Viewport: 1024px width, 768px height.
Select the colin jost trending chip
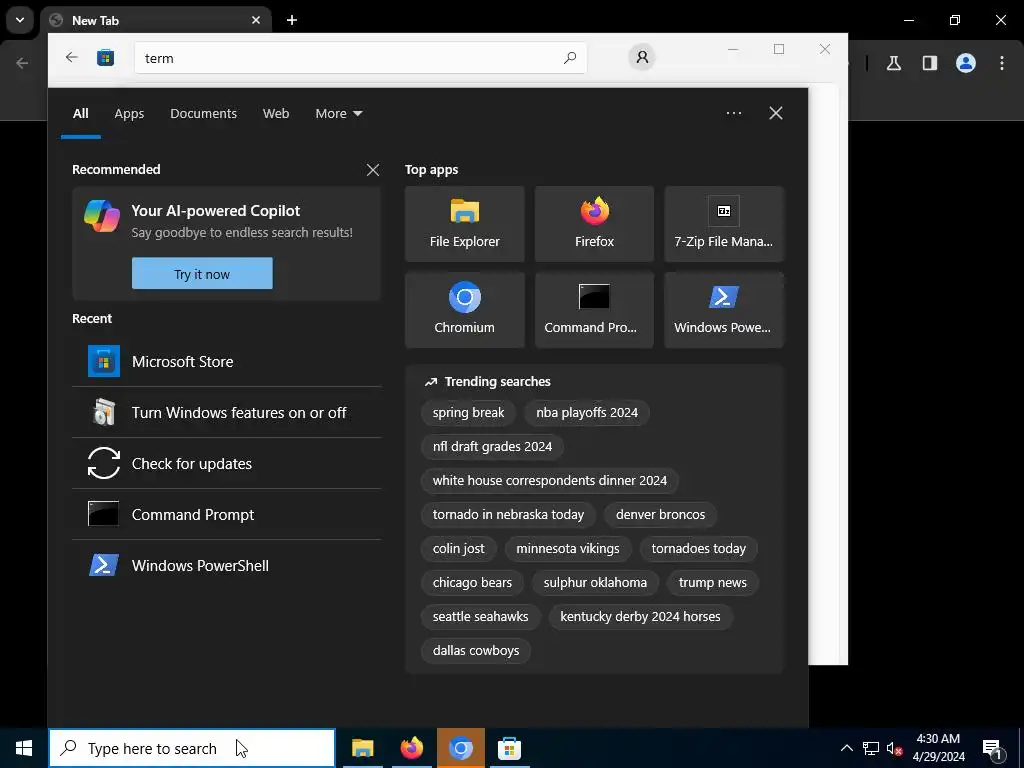[x=458, y=548]
